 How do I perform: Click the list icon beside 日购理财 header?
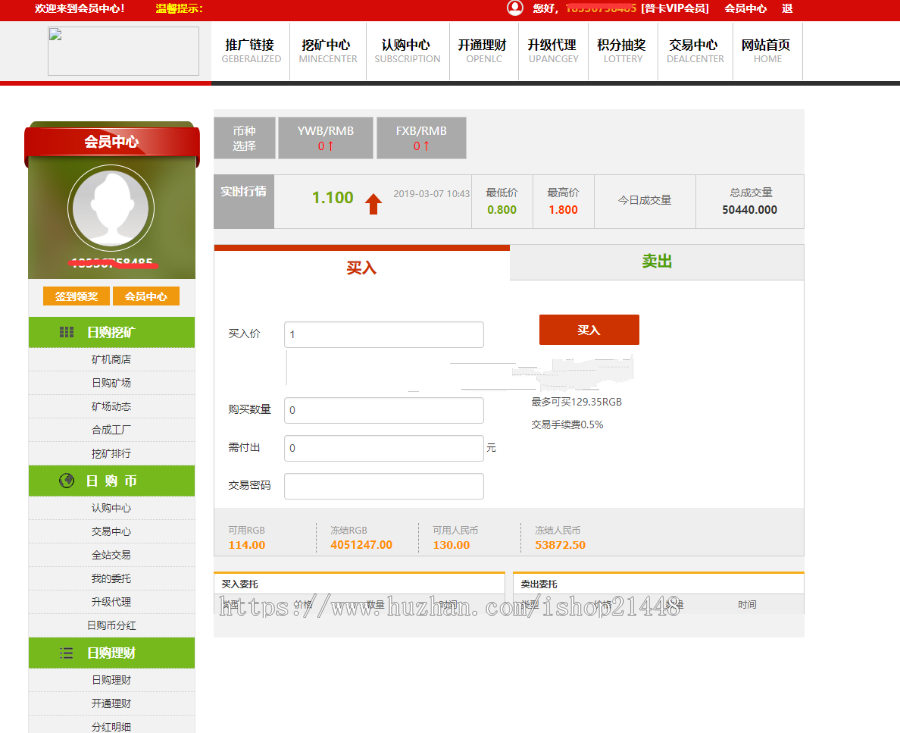[x=65, y=655]
